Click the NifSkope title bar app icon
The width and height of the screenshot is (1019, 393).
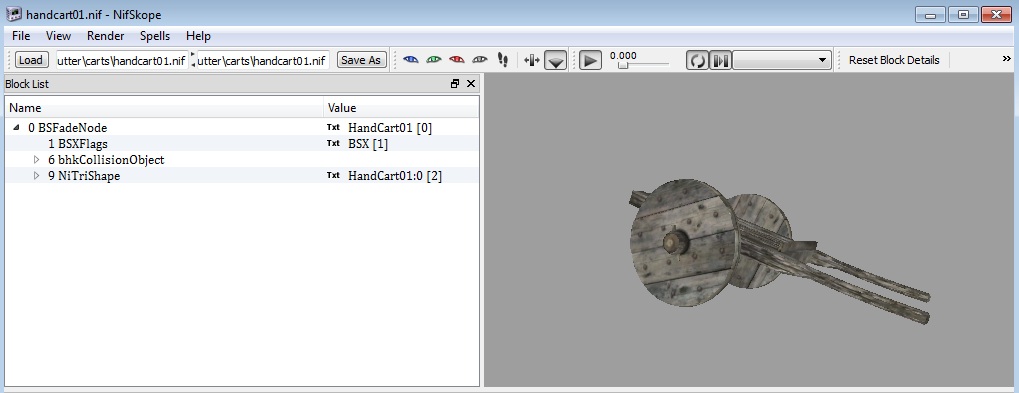tap(14, 14)
